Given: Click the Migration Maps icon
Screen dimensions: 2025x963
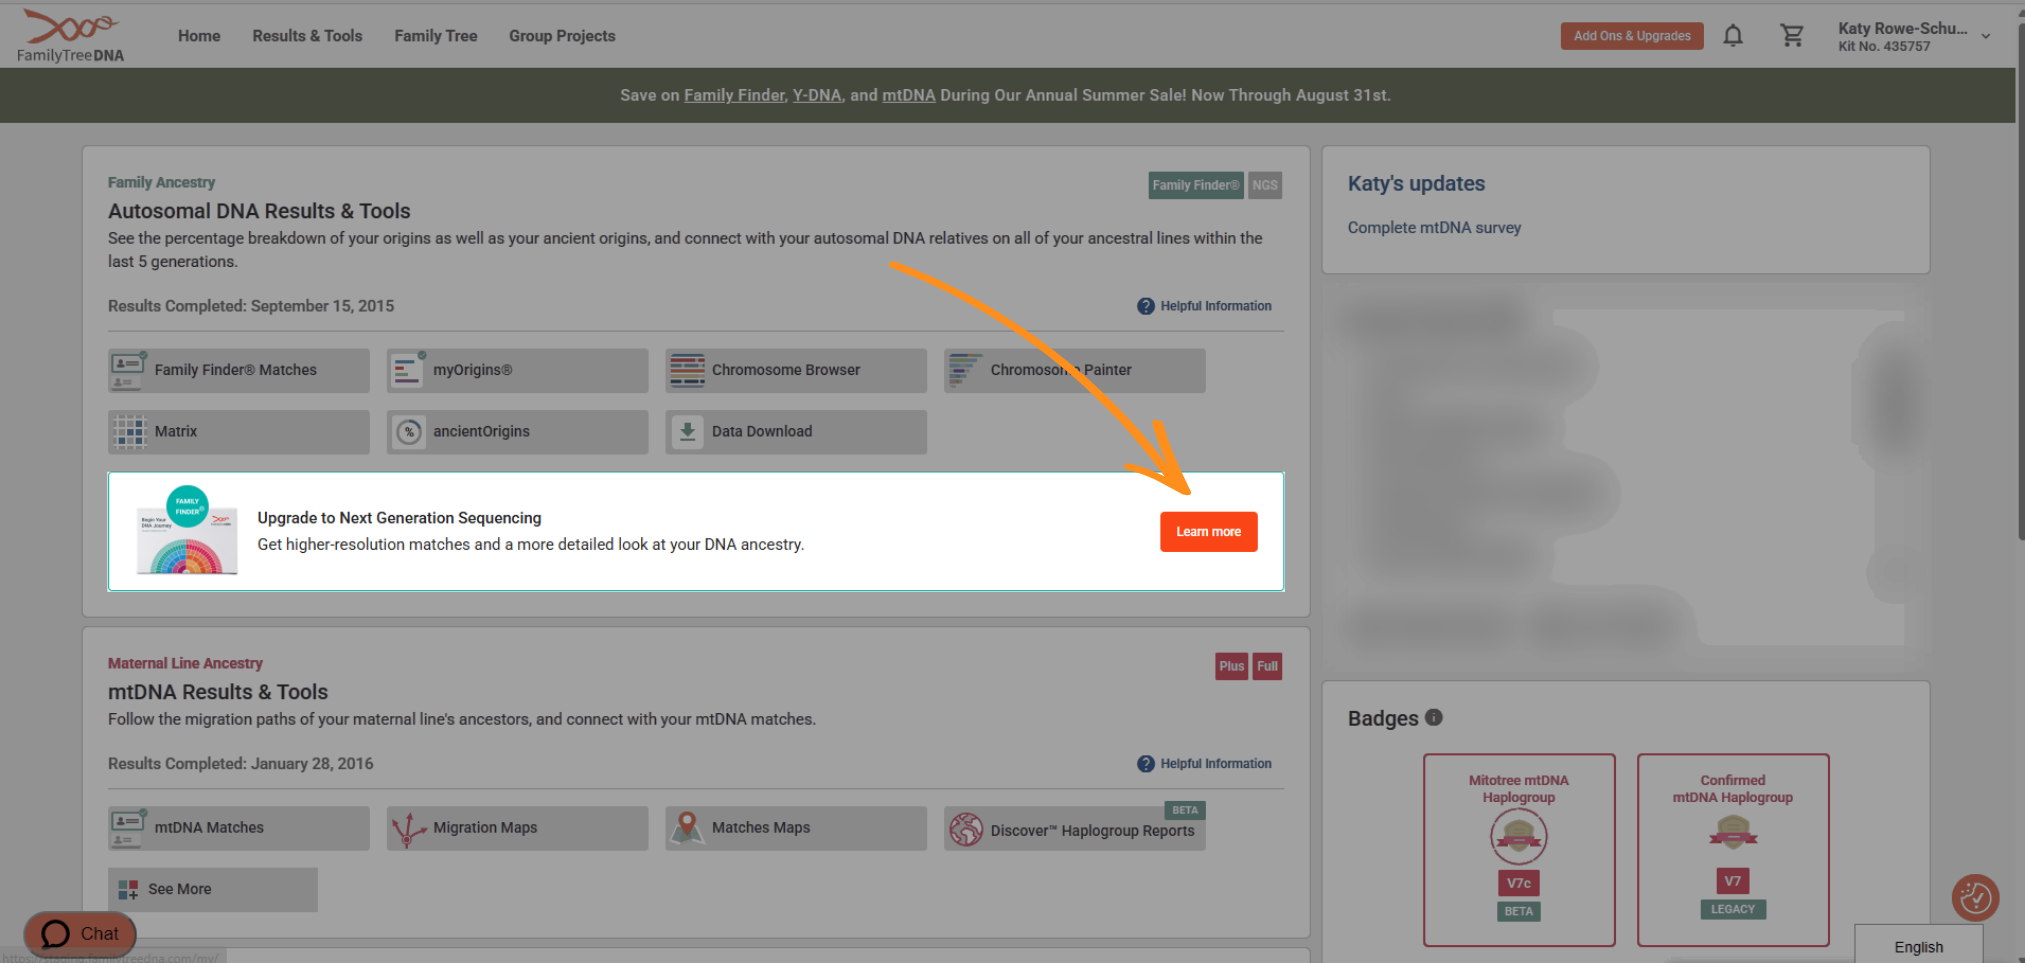Looking at the screenshot, I should tap(409, 829).
